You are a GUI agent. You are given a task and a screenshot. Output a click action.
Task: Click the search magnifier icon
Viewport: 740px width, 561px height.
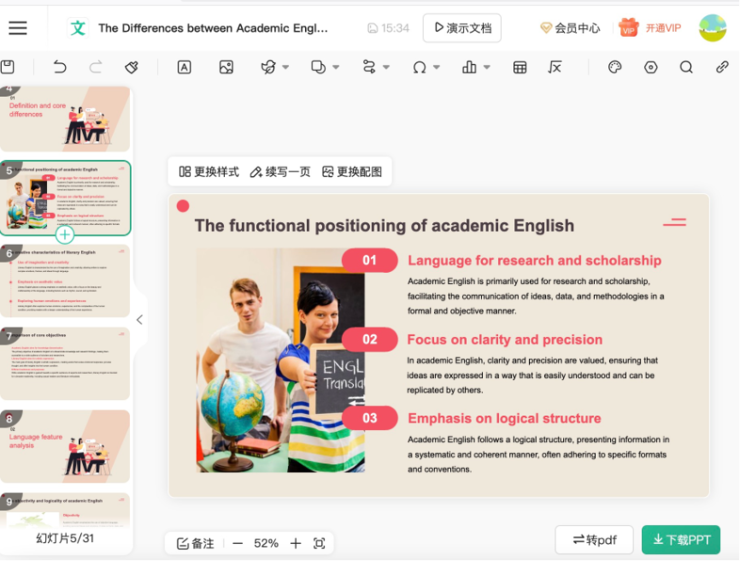pyautogui.click(x=686, y=67)
